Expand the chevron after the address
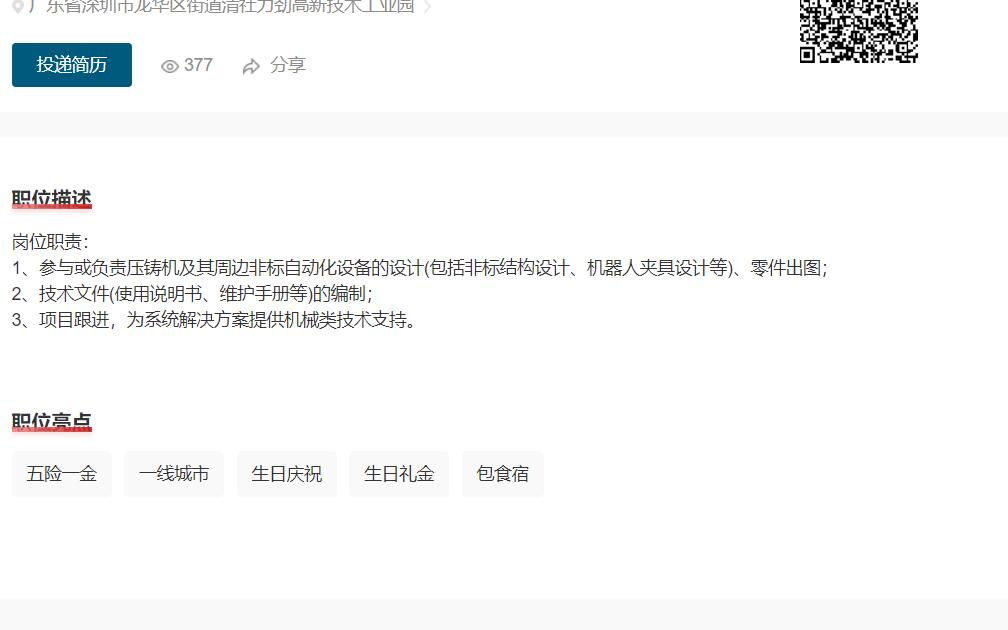Screen dimensions: 1008x630 pyautogui.click(x=428, y=6)
